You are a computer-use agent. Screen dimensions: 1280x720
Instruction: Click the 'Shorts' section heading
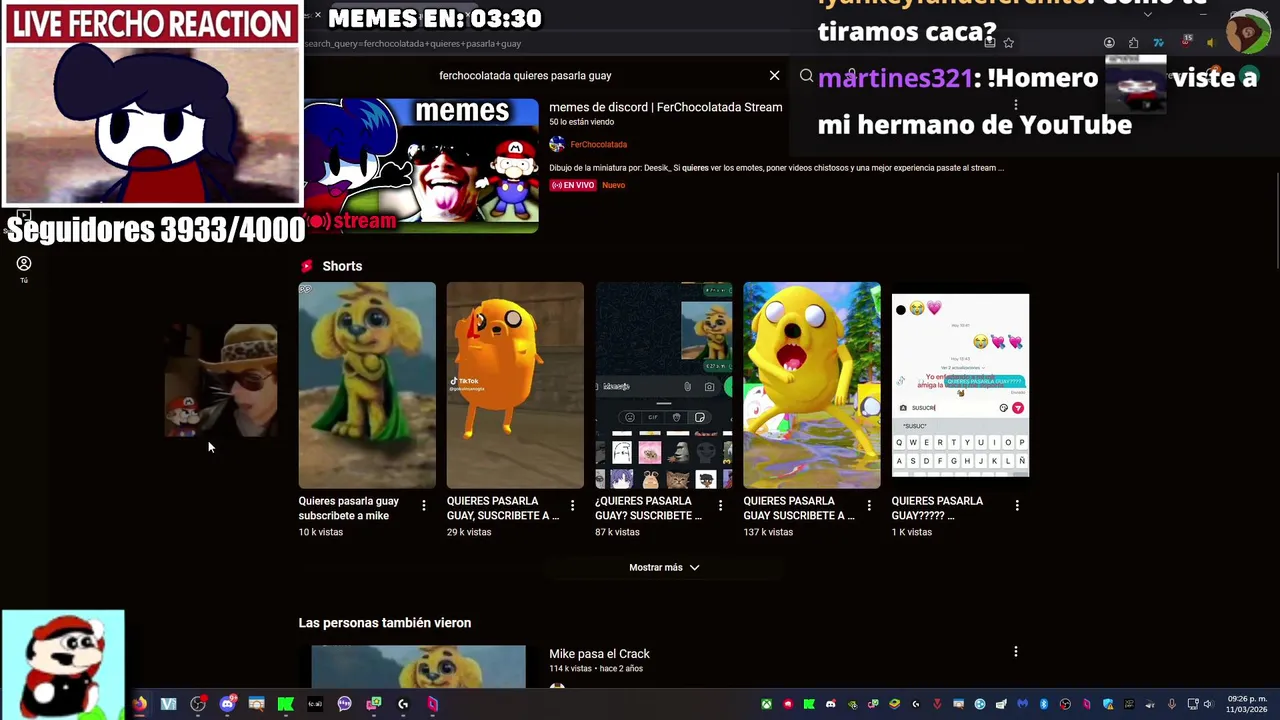point(342,266)
